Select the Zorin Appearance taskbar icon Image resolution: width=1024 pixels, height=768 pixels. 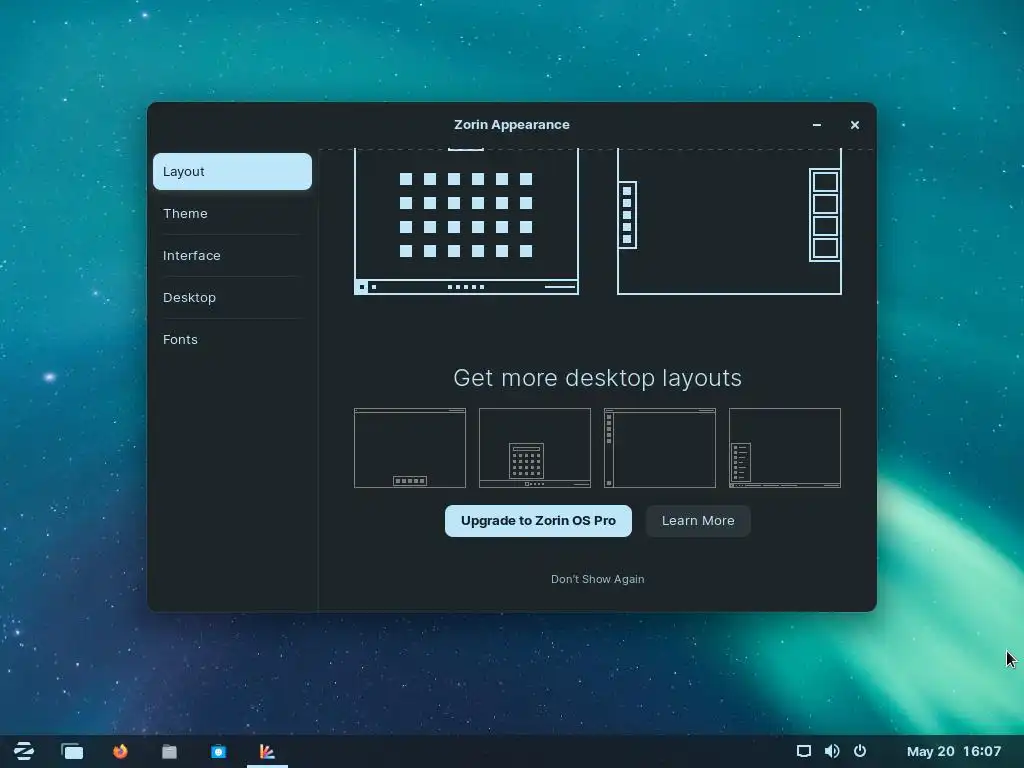pyautogui.click(x=267, y=752)
